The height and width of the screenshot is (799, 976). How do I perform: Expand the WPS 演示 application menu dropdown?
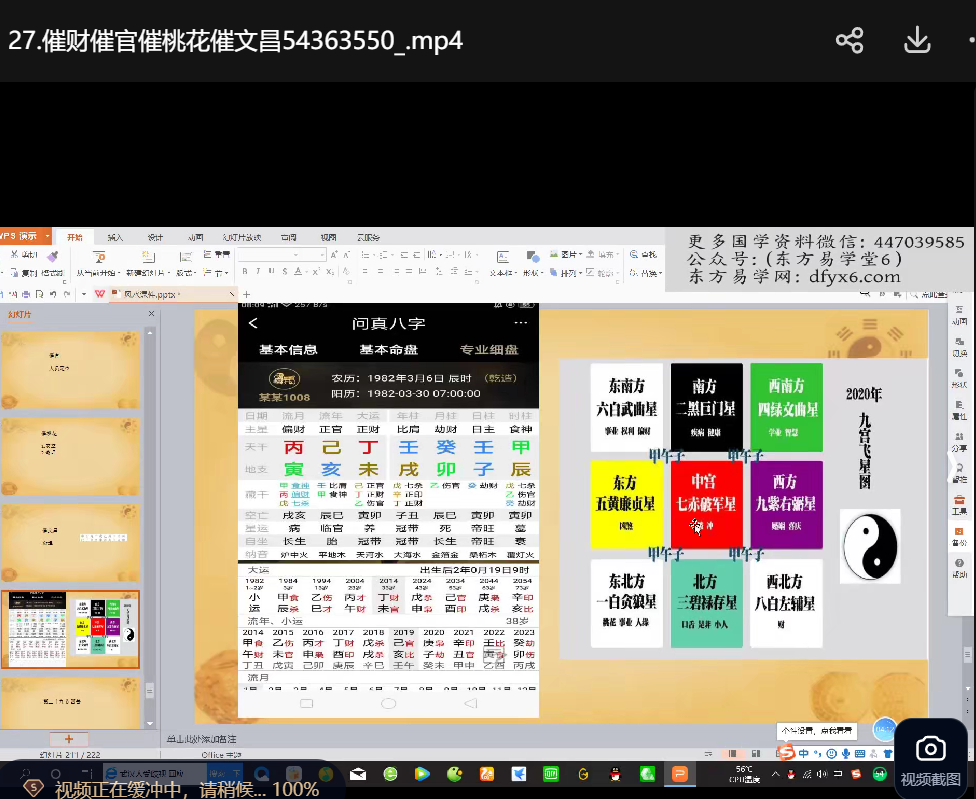(x=45, y=236)
